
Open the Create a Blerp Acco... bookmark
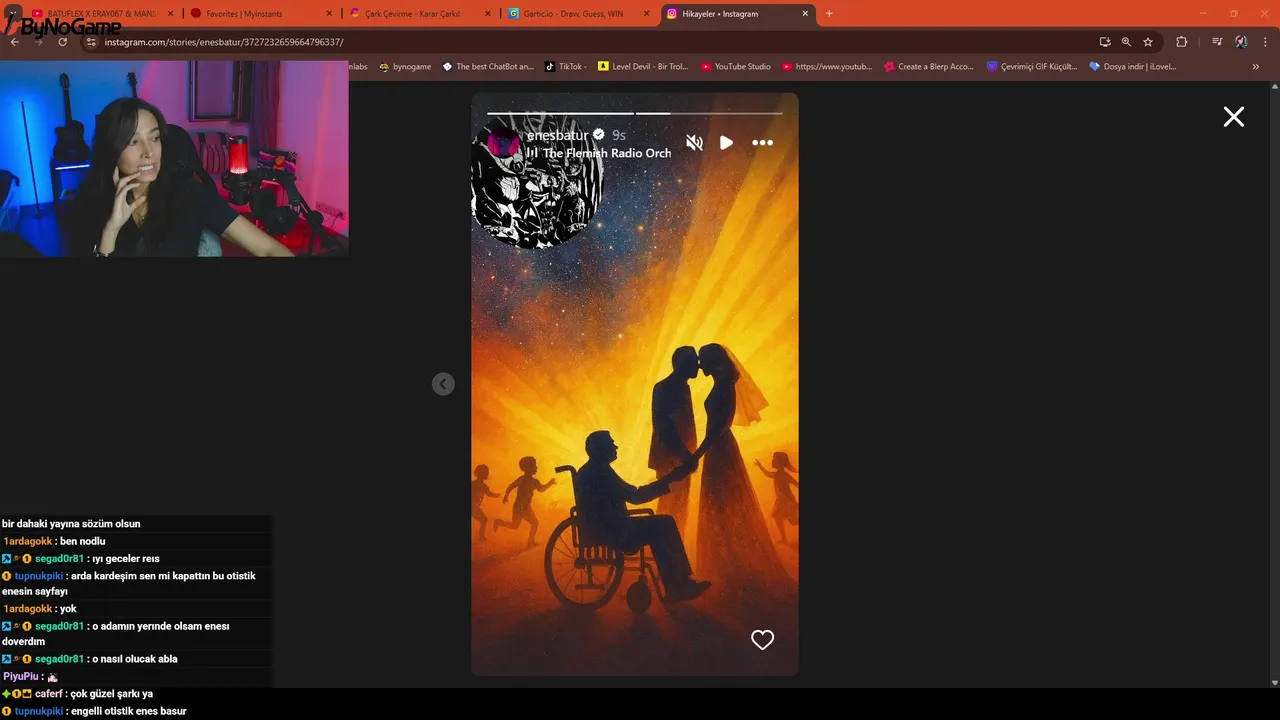pyautogui.click(x=928, y=67)
